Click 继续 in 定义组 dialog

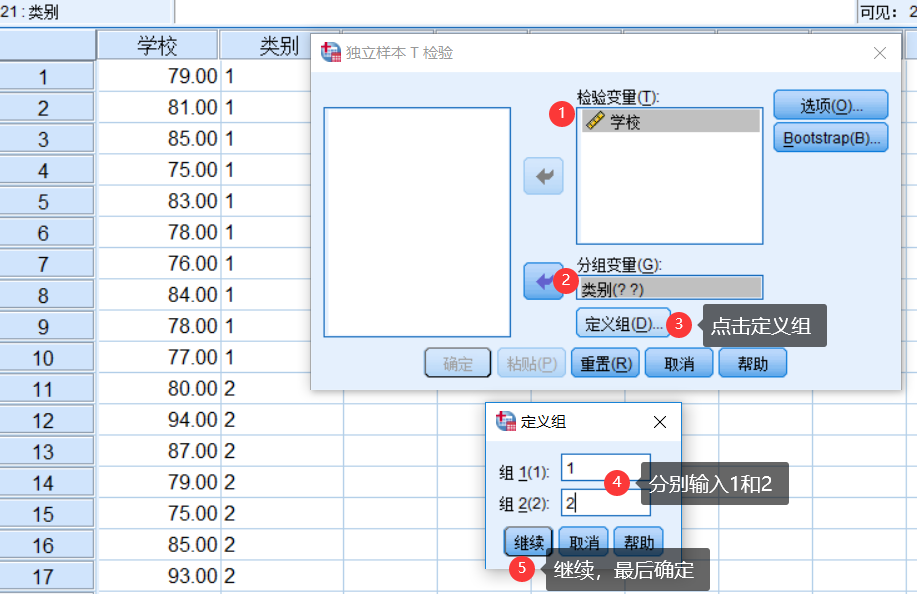[528, 542]
